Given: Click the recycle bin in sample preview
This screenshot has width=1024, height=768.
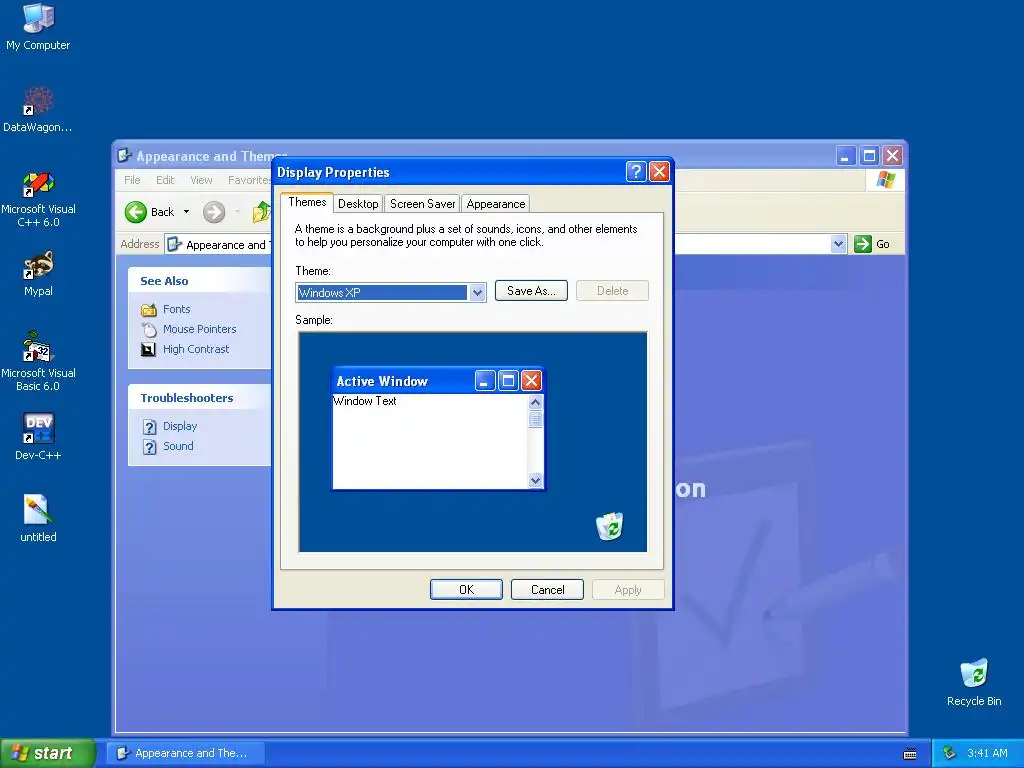Looking at the screenshot, I should 610,526.
